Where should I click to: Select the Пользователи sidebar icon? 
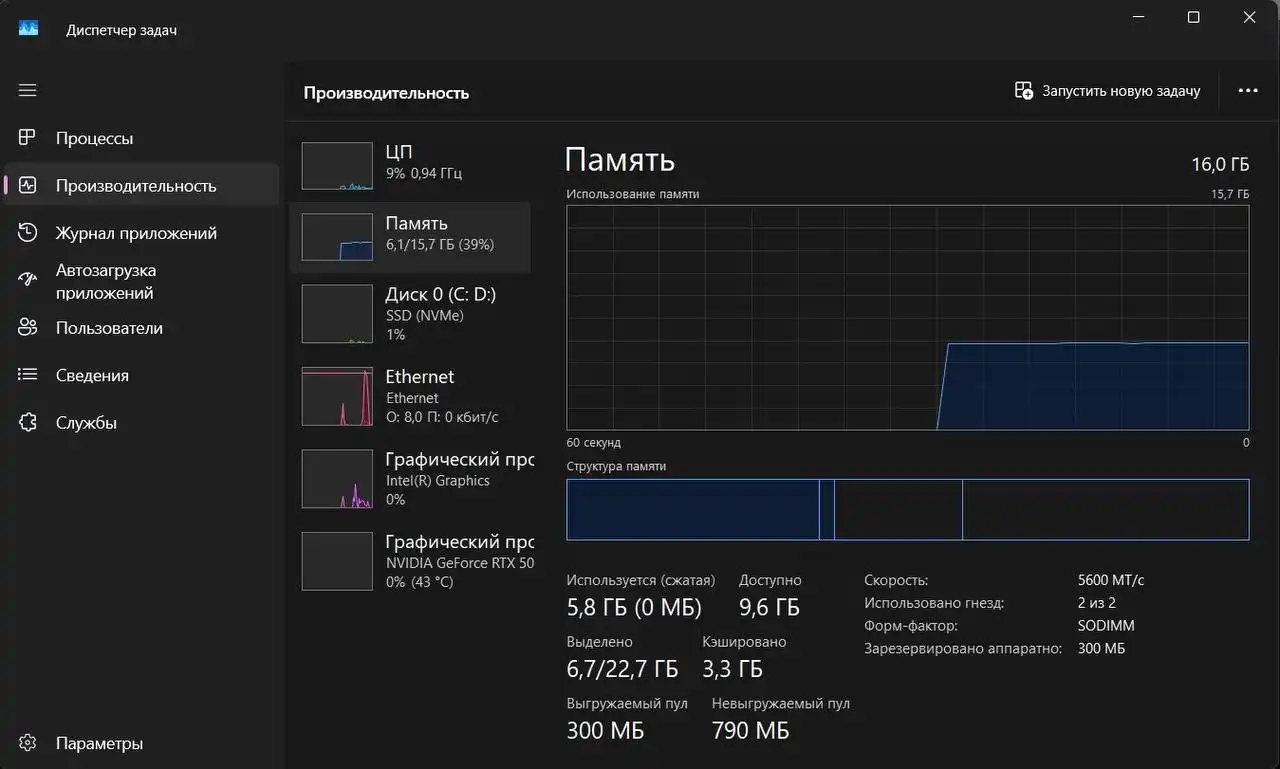[27, 327]
